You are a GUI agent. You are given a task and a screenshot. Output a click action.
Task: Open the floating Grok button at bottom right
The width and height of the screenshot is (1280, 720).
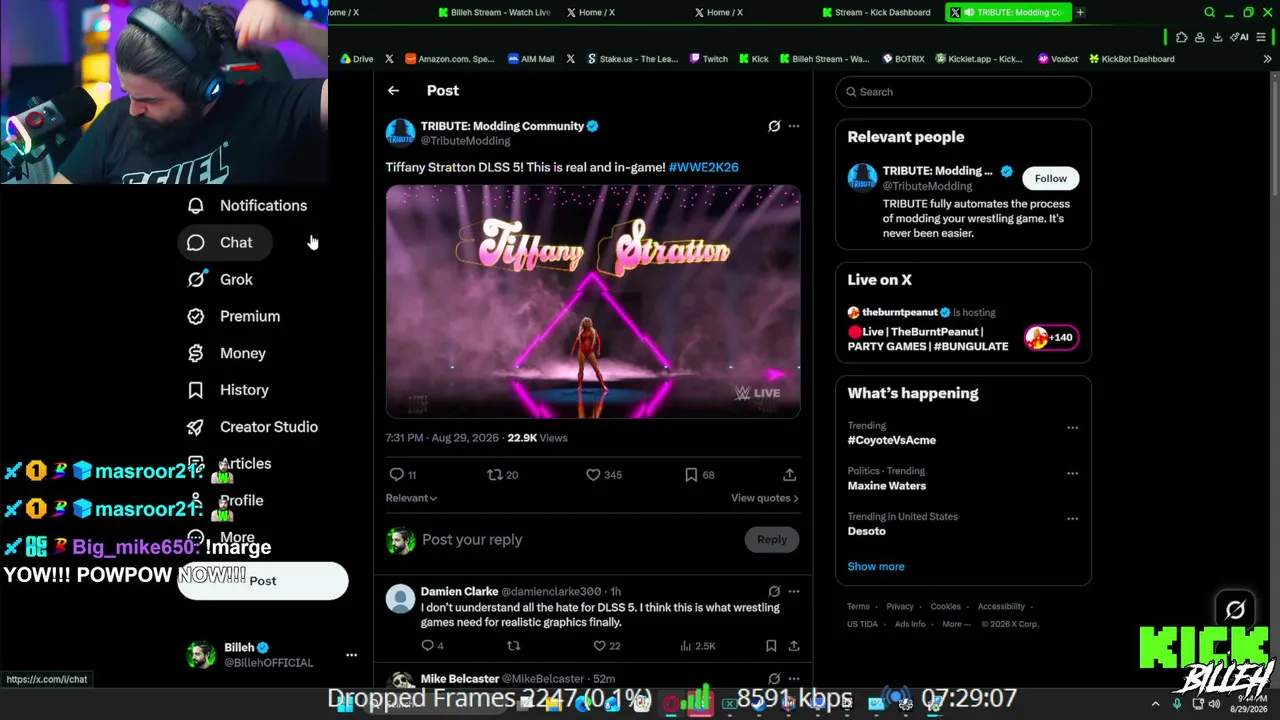click(1235, 610)
